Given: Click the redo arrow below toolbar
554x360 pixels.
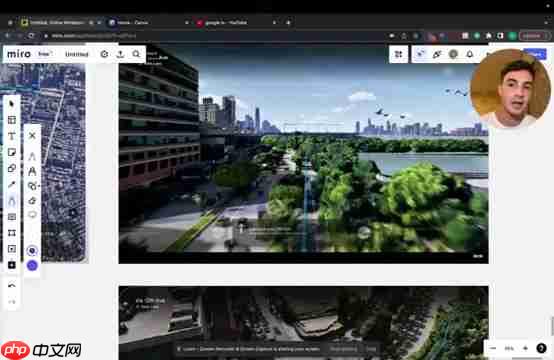Looking at the screenshot, I should [12, 302].
